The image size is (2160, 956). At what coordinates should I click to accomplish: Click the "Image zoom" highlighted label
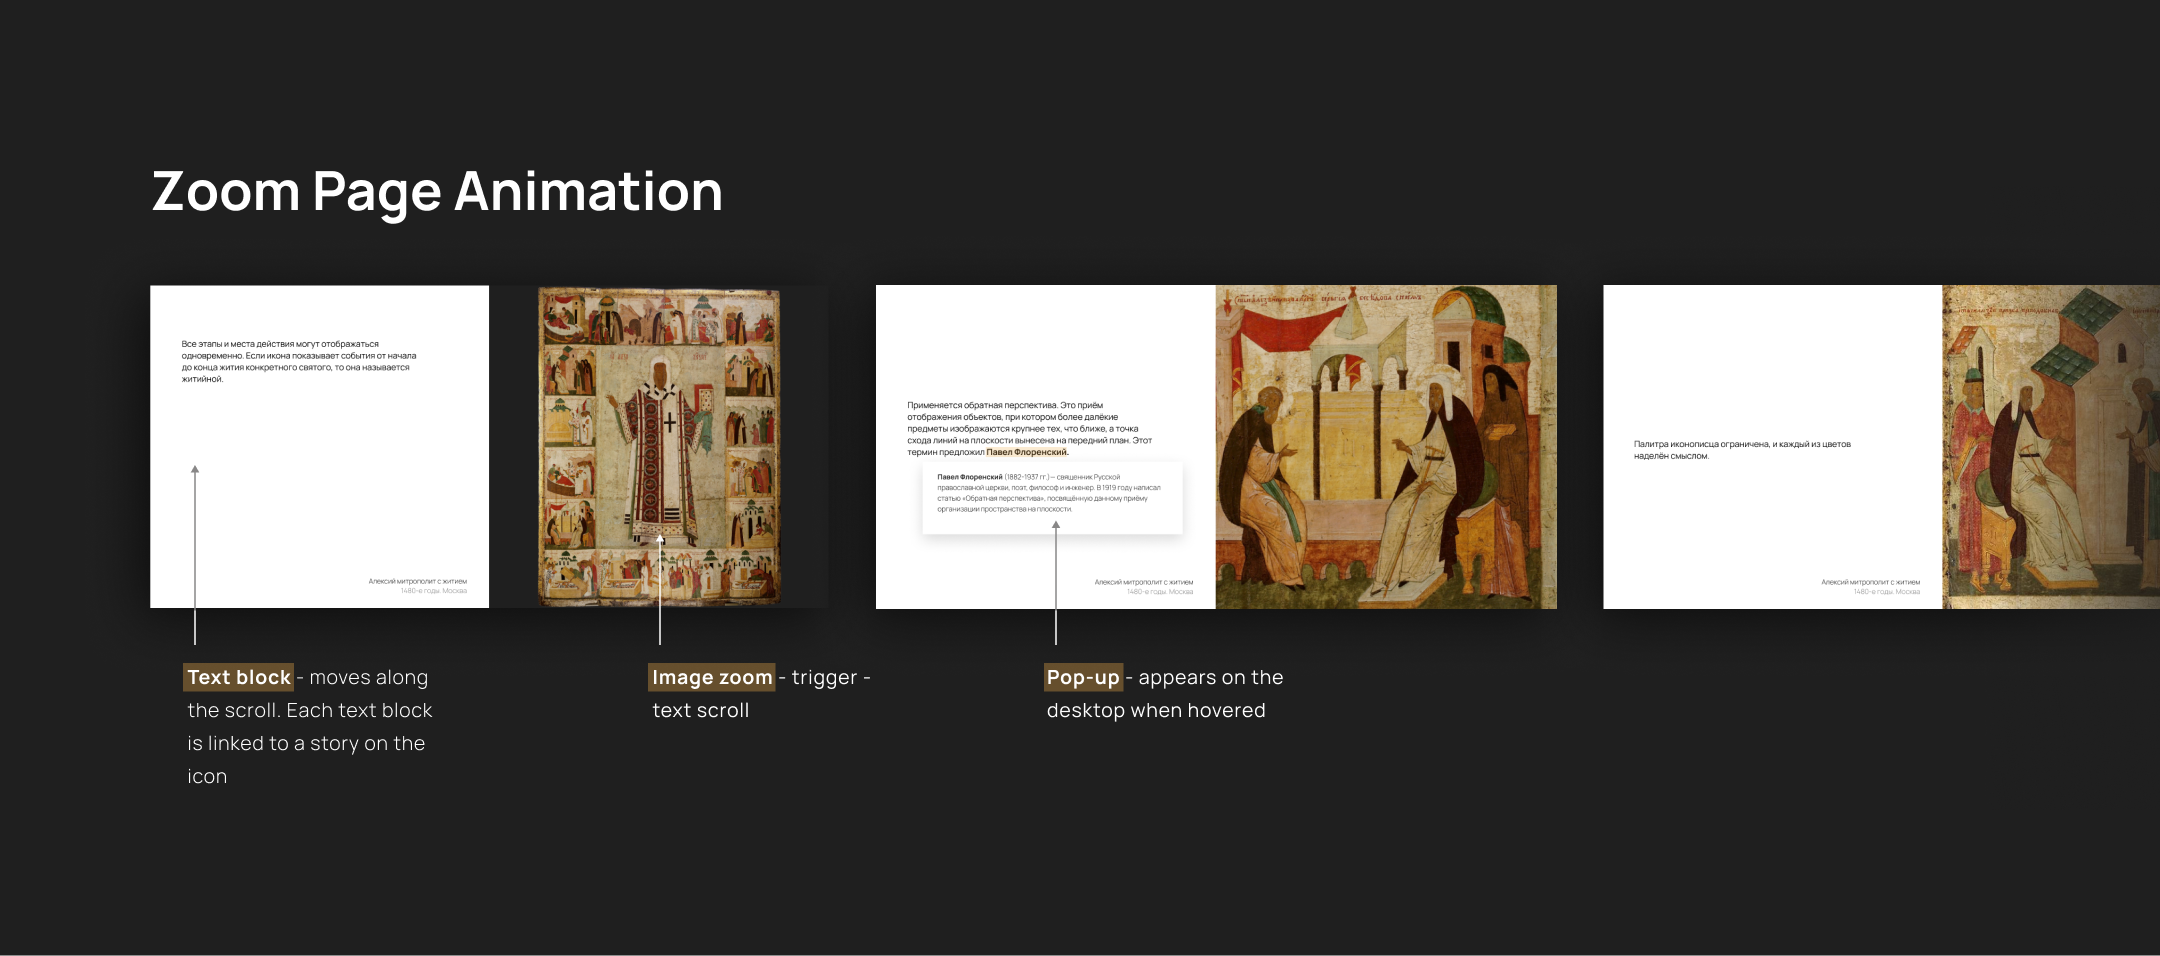click(711, 677)
